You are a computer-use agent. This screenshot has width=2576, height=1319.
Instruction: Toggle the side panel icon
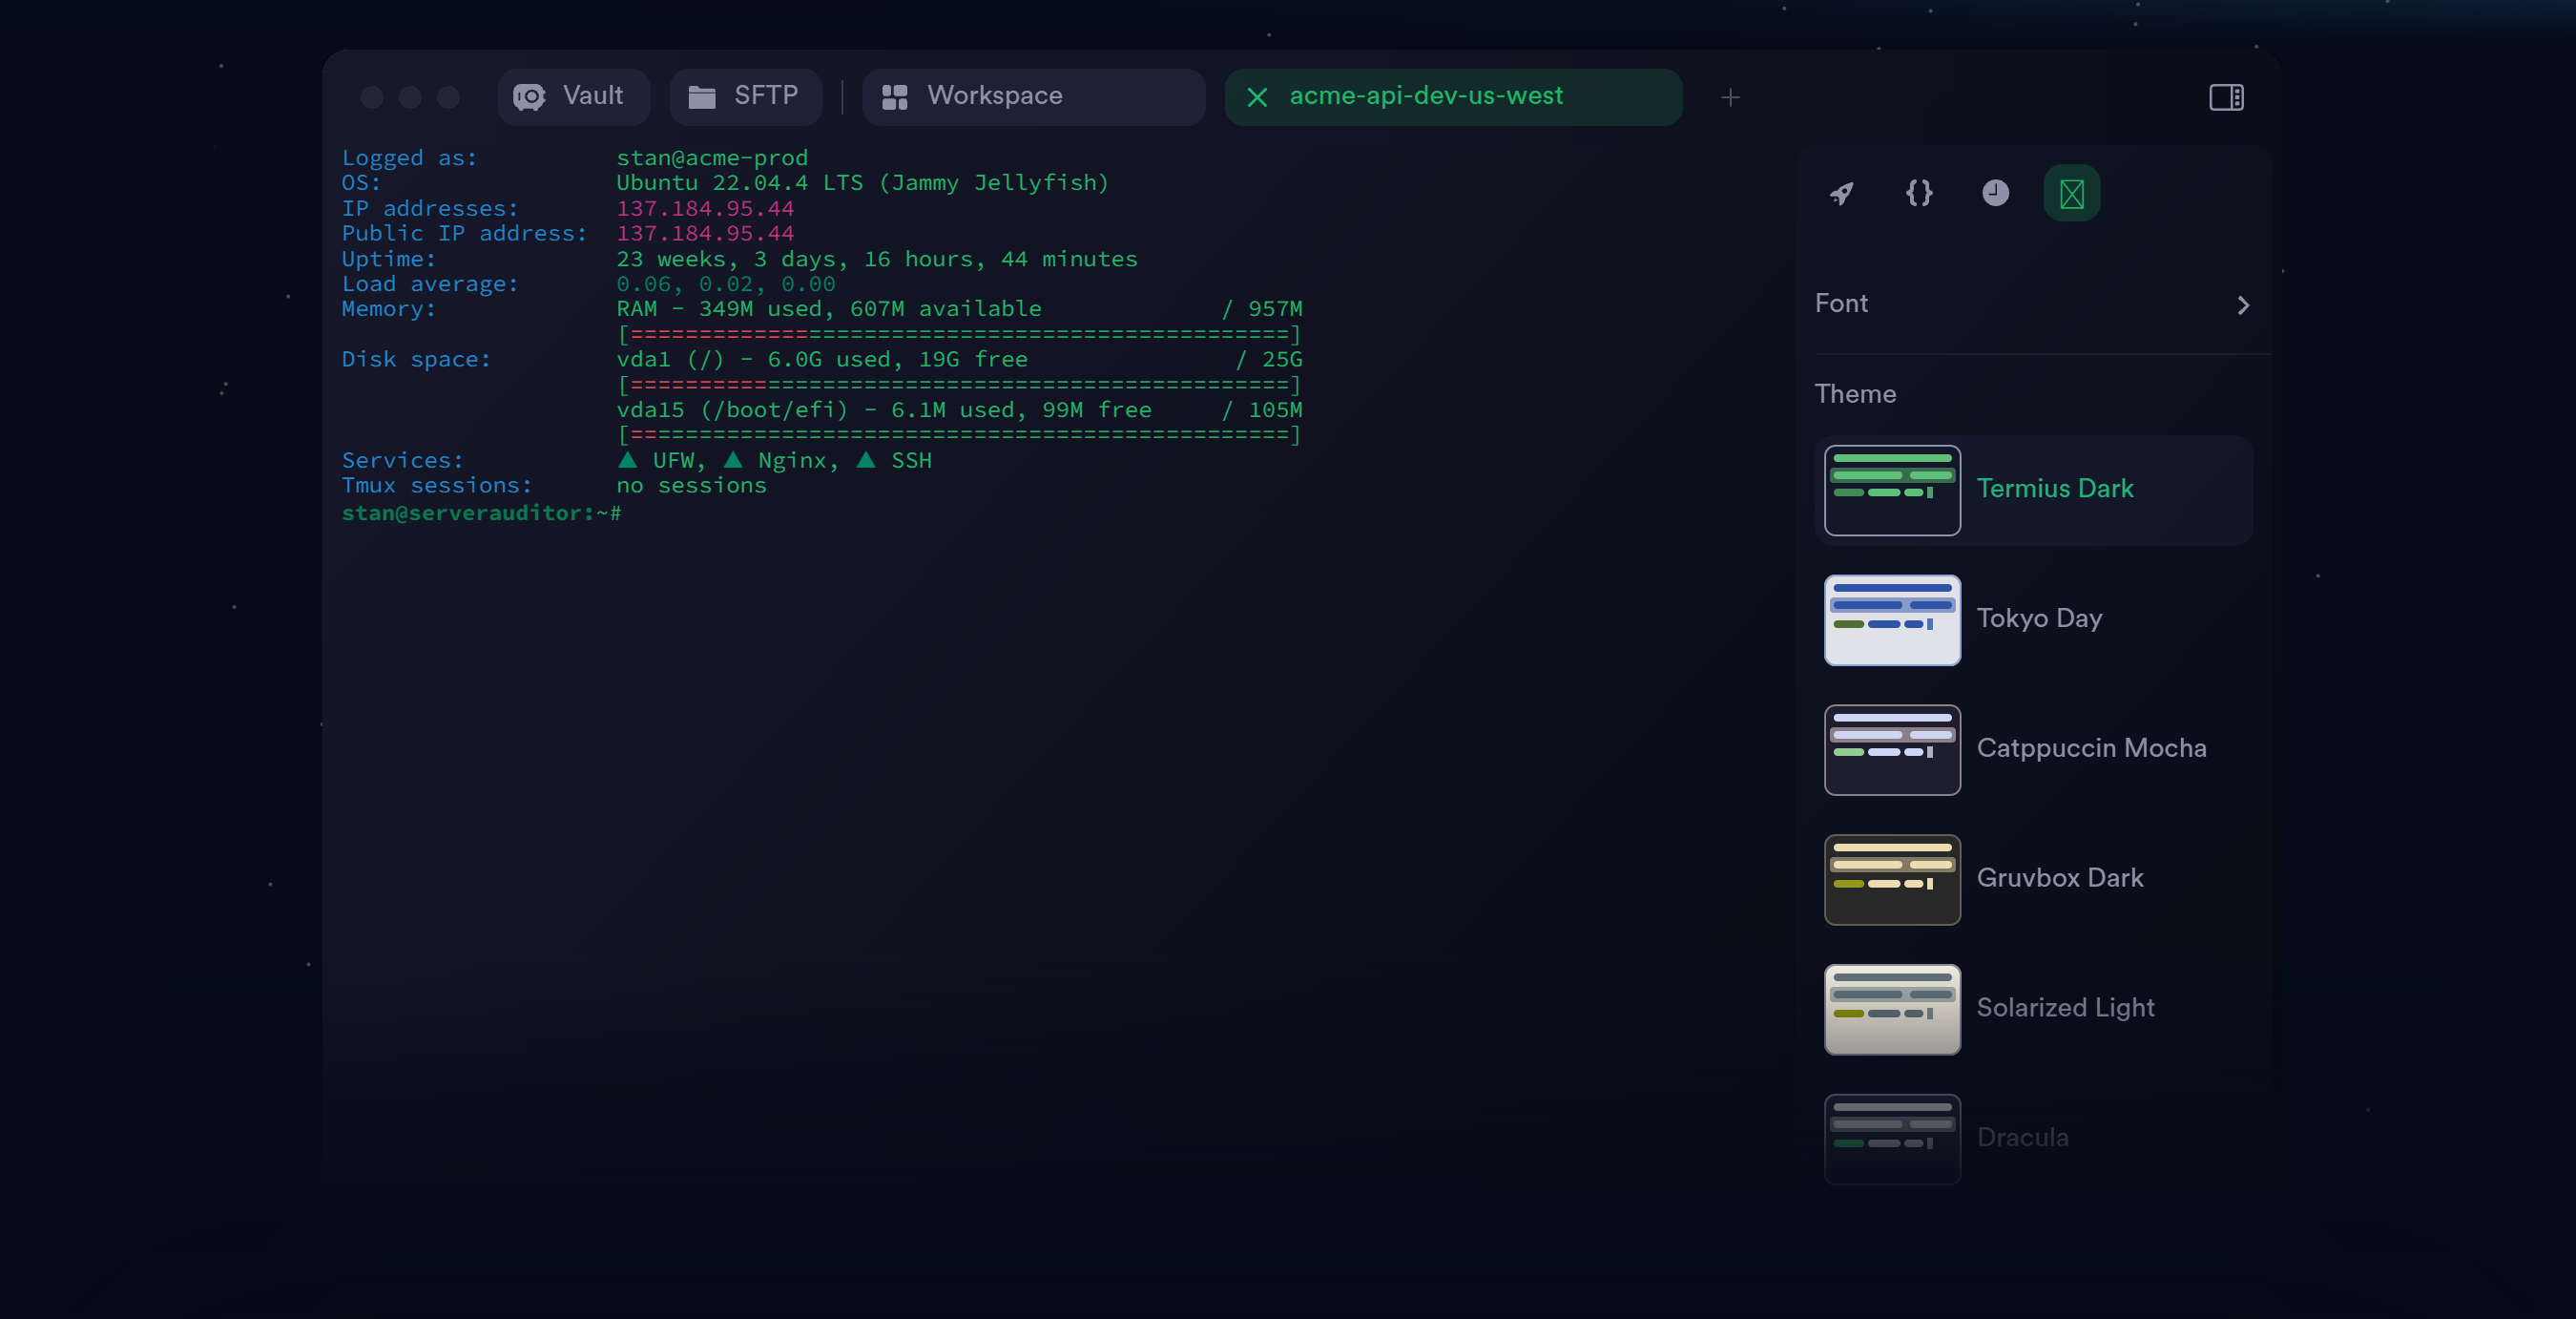click(x=2226, y=97)
